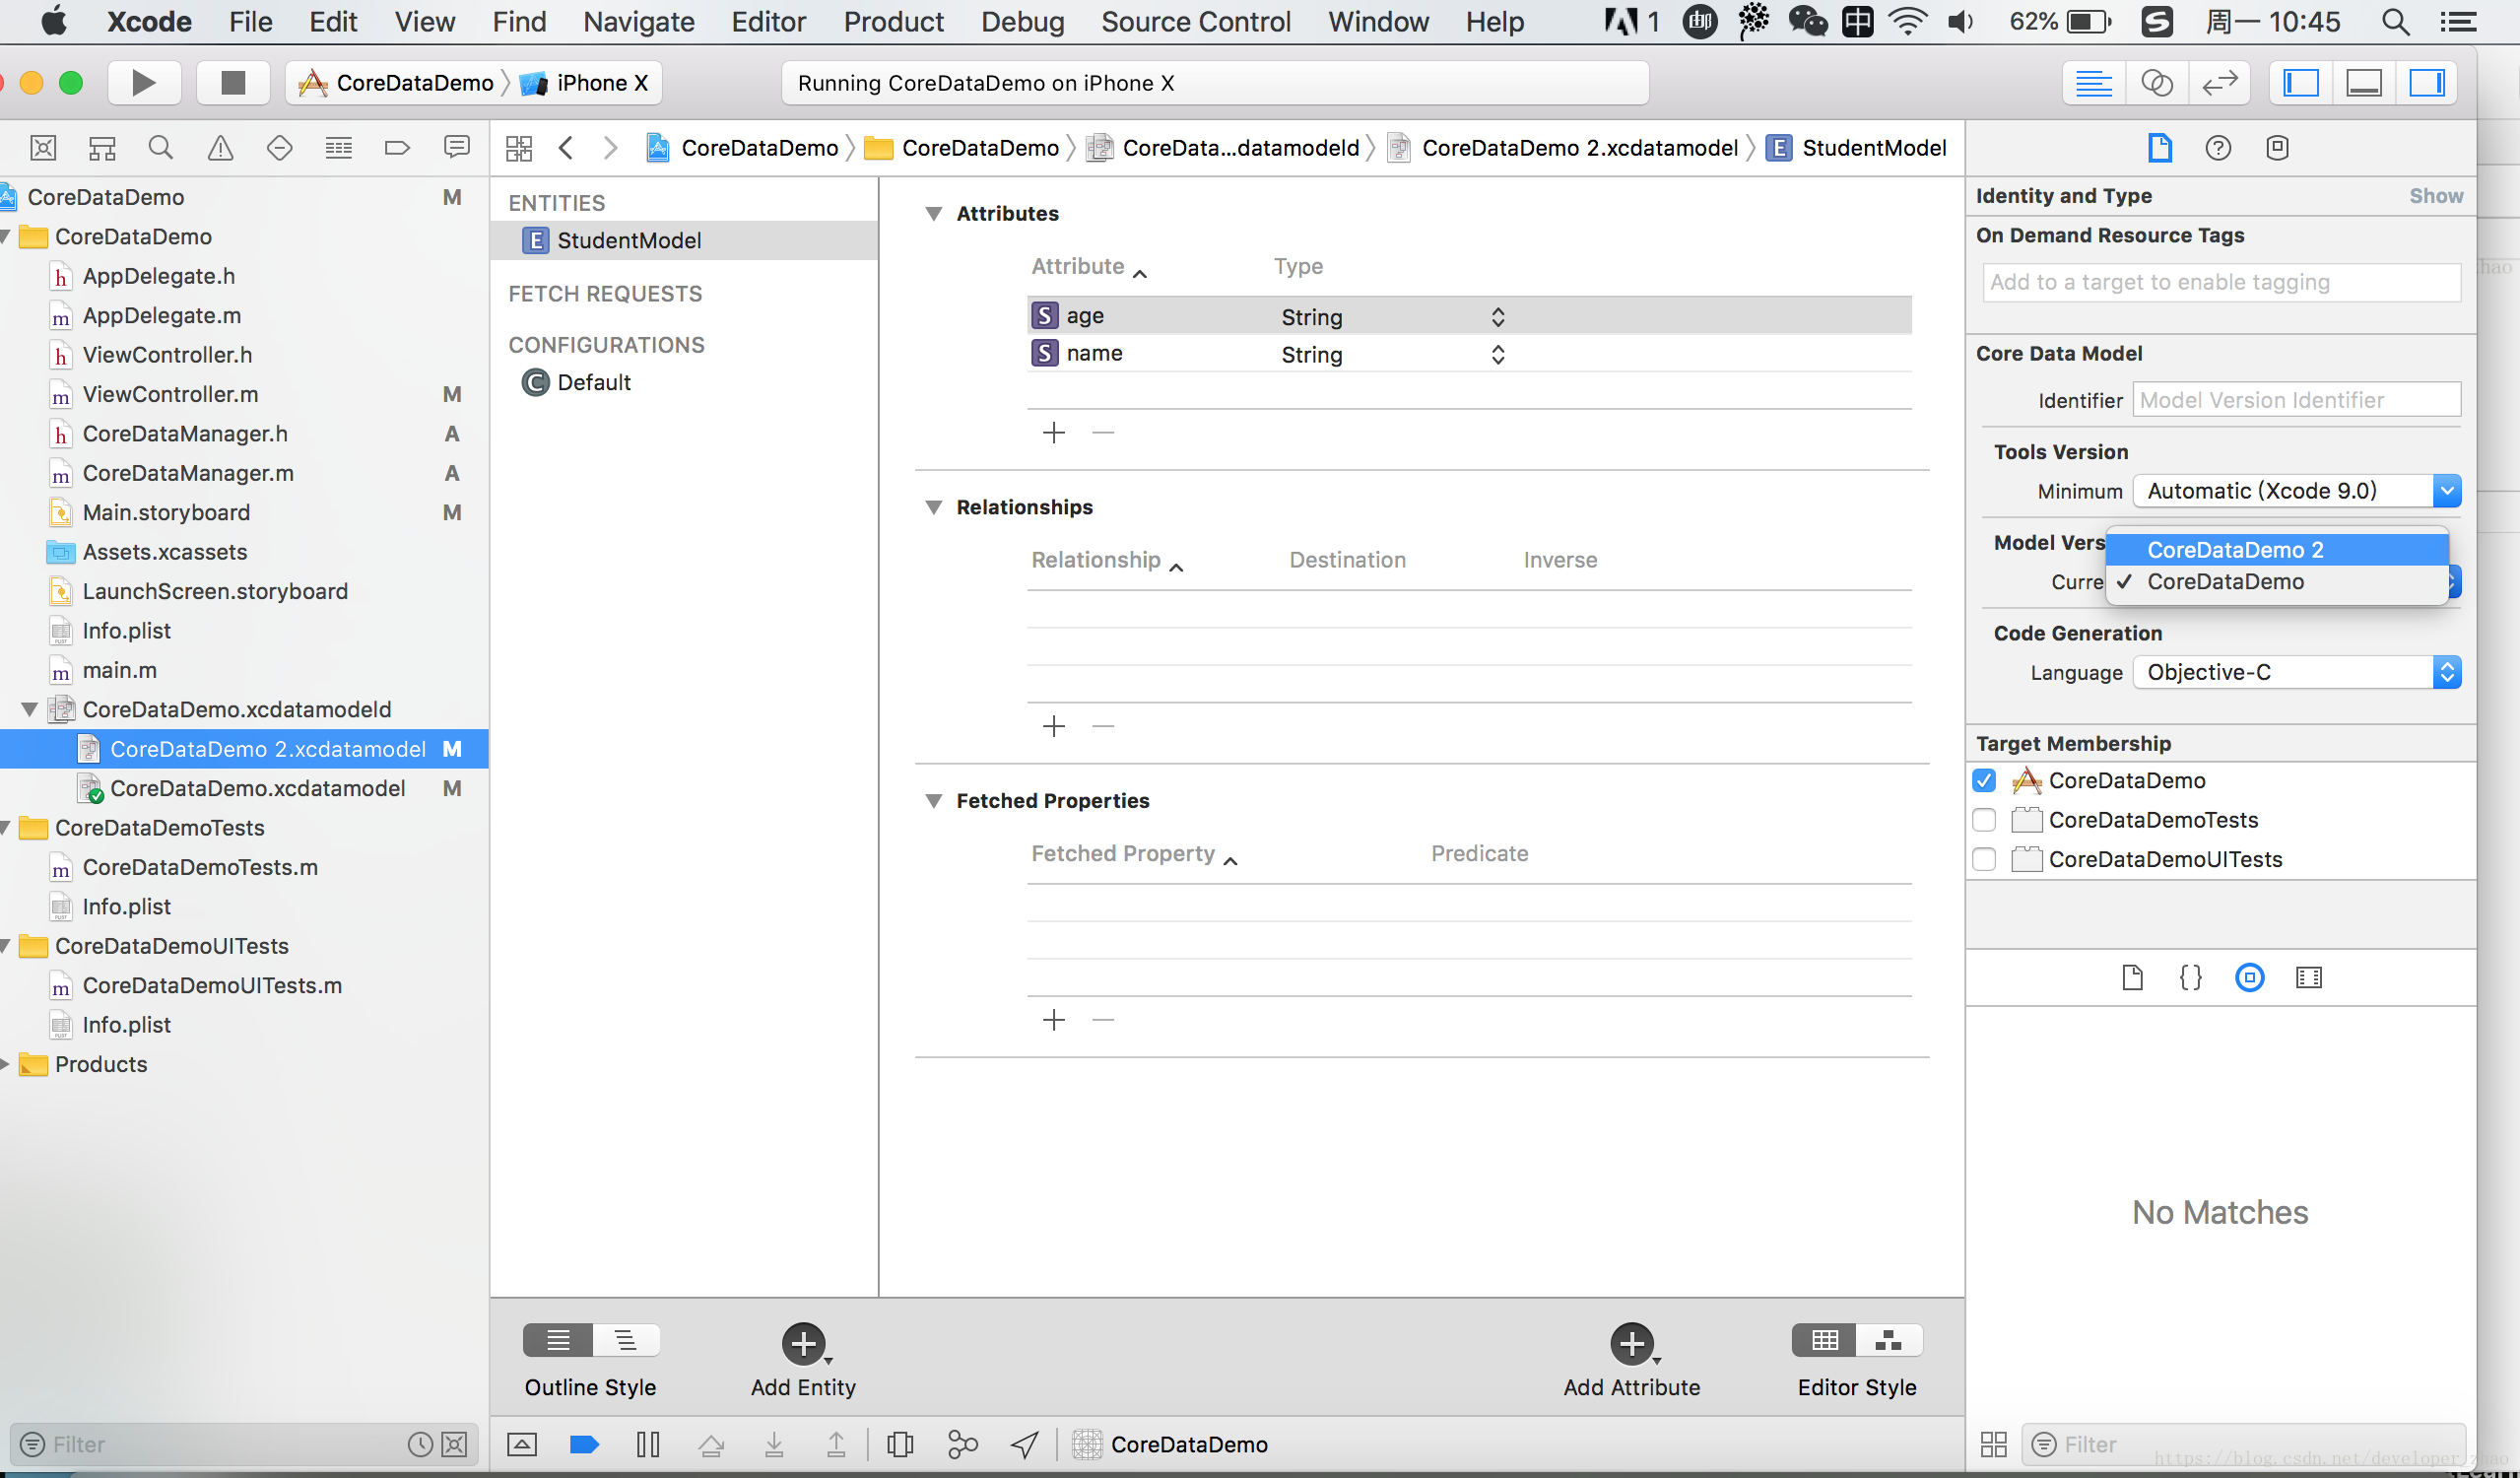Show the Quick Help inspector
This screenshot has height=1478, width=2520.
coord(2218,148)
